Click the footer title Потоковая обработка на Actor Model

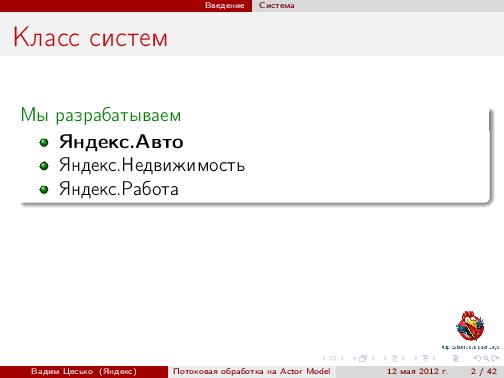tap(252, 371)
